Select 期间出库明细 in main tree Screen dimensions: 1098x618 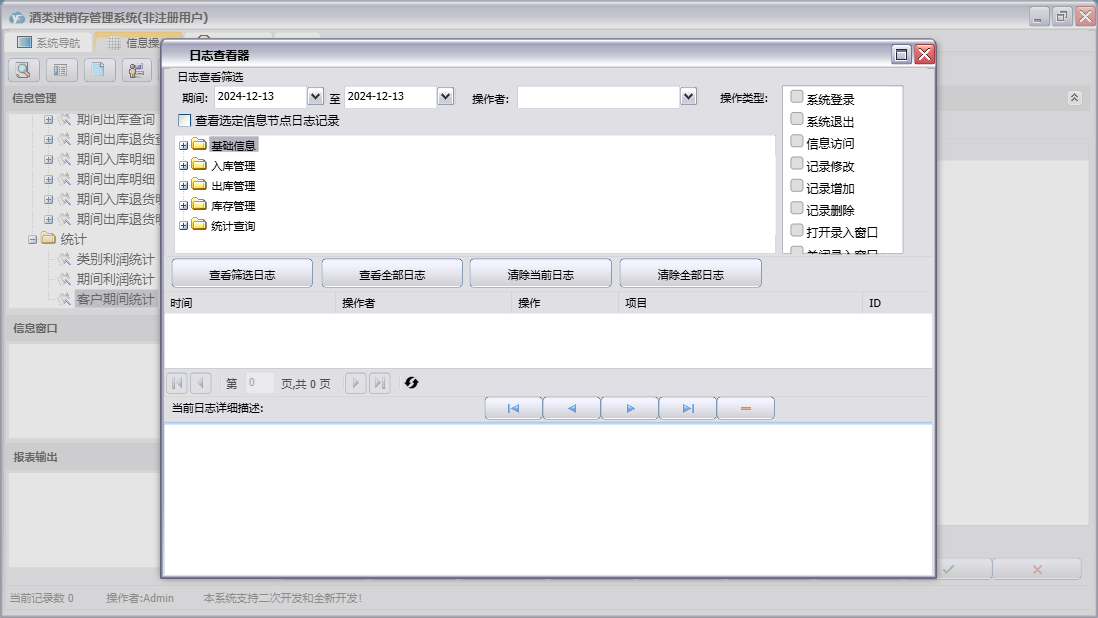click(x=116, y=179)
